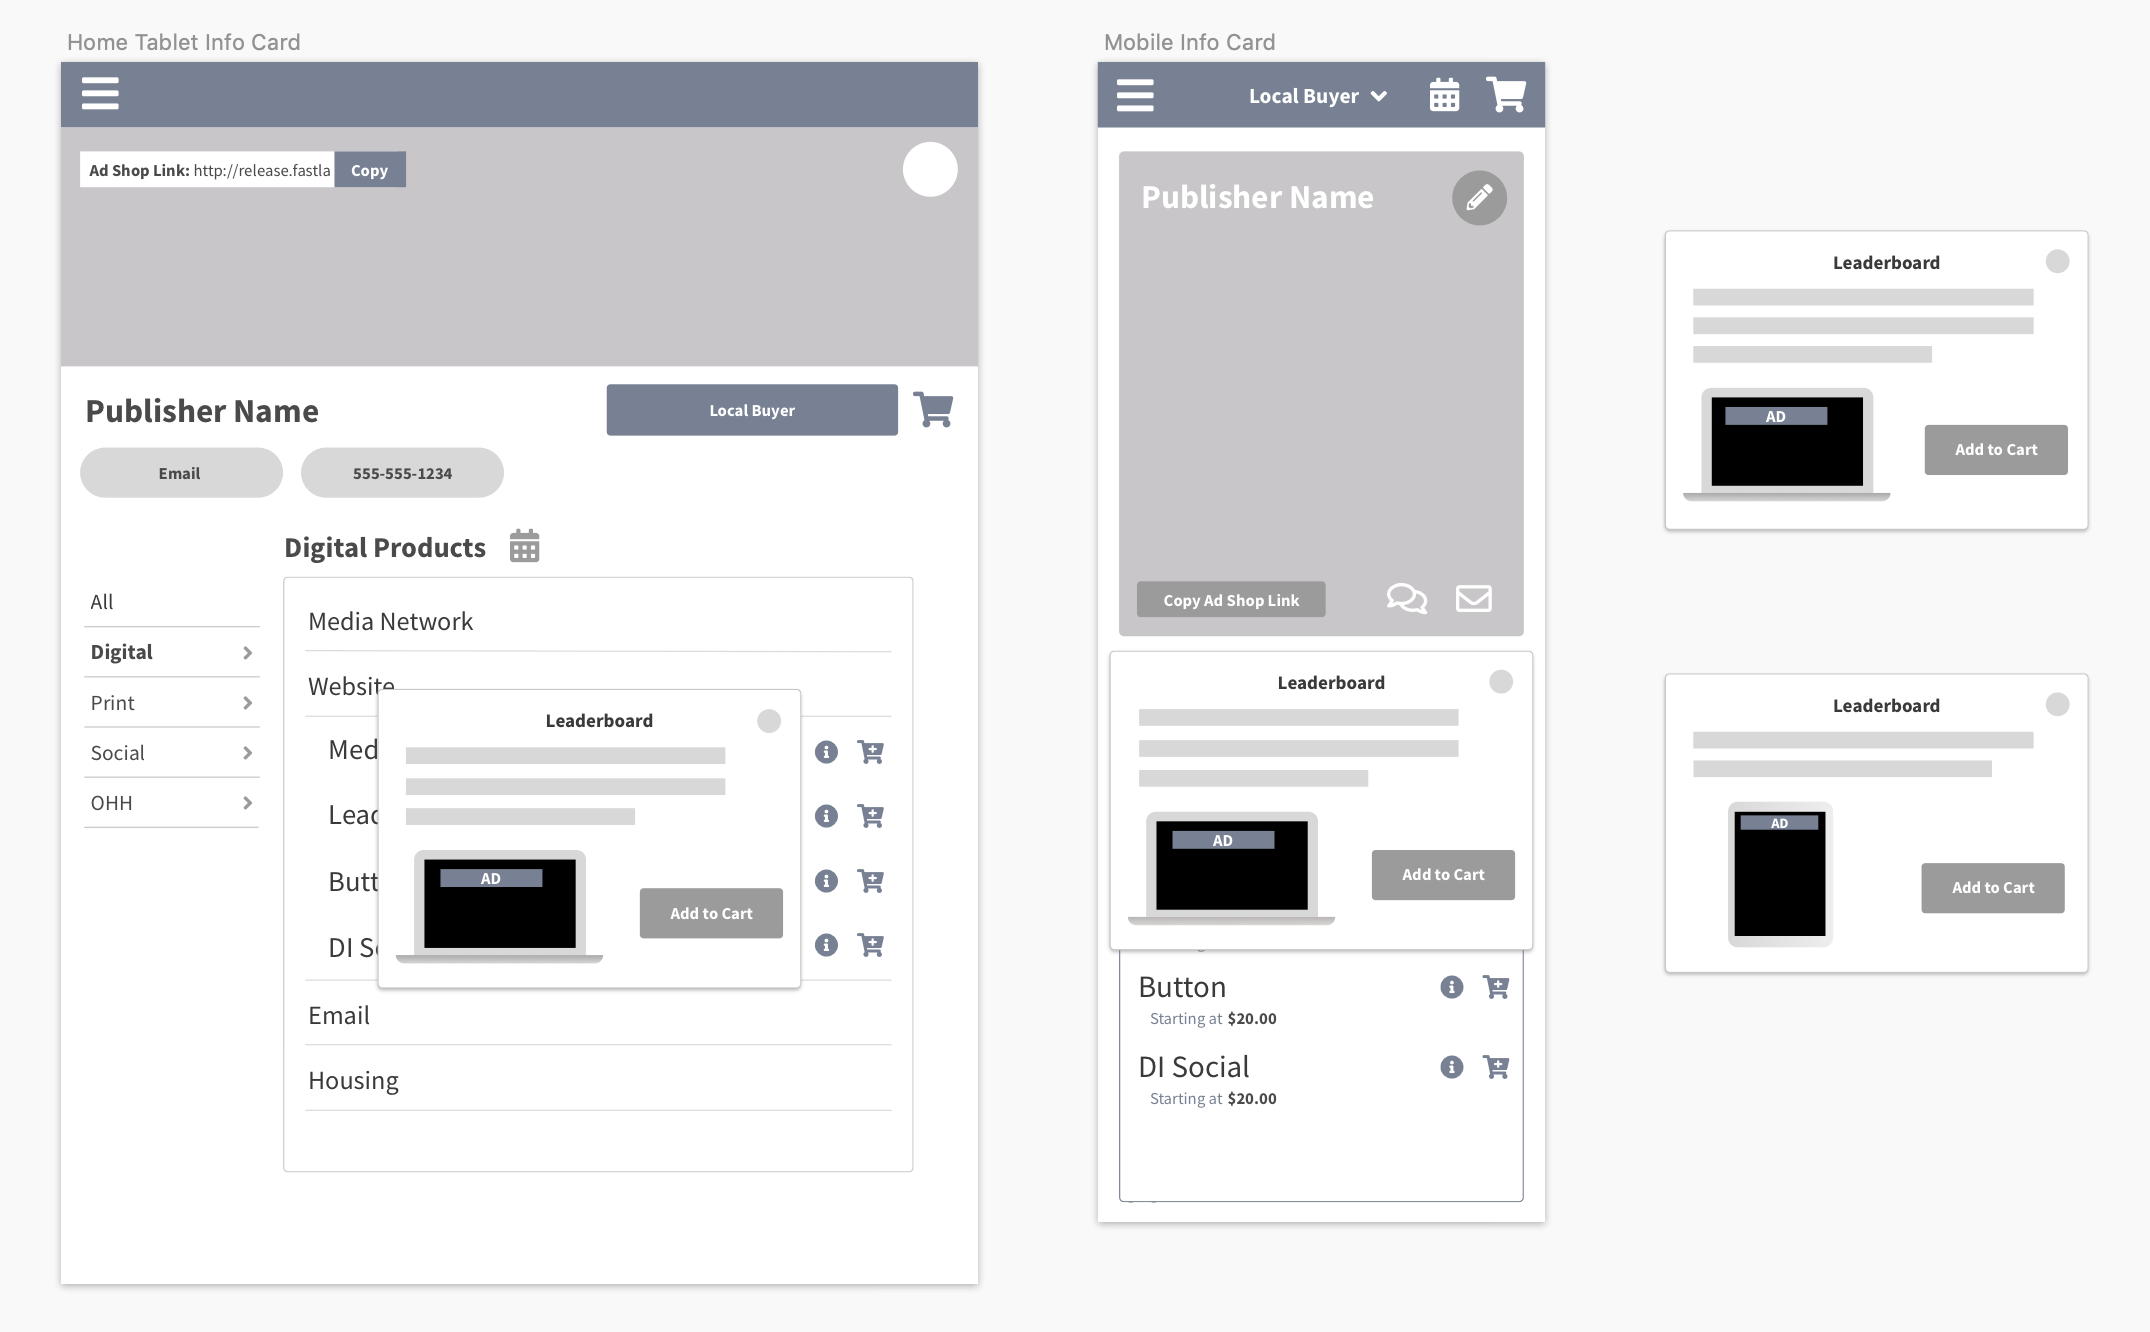2150x1332 pixels.
Task: Add DI Social to cart via cart icon
Action: tap(1496, 1067)
